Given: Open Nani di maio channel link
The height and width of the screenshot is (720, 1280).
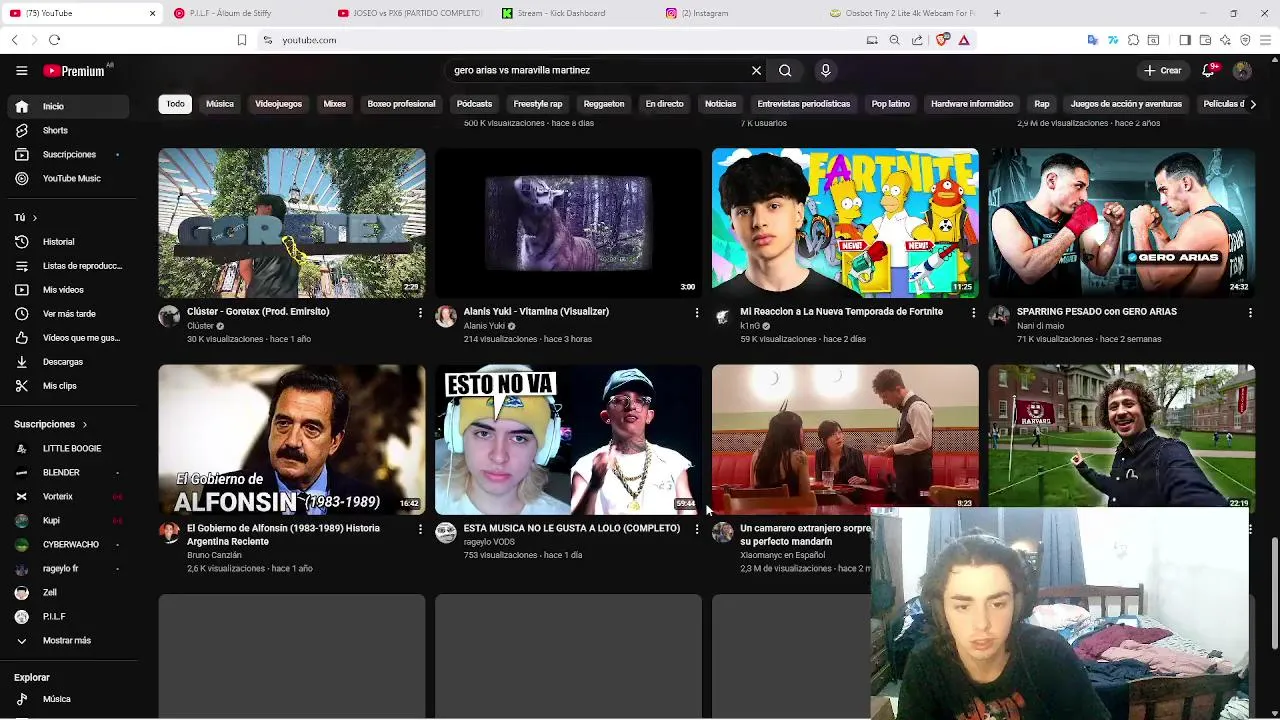Looking at the screenshot, I should click(x=1040, y=326).
